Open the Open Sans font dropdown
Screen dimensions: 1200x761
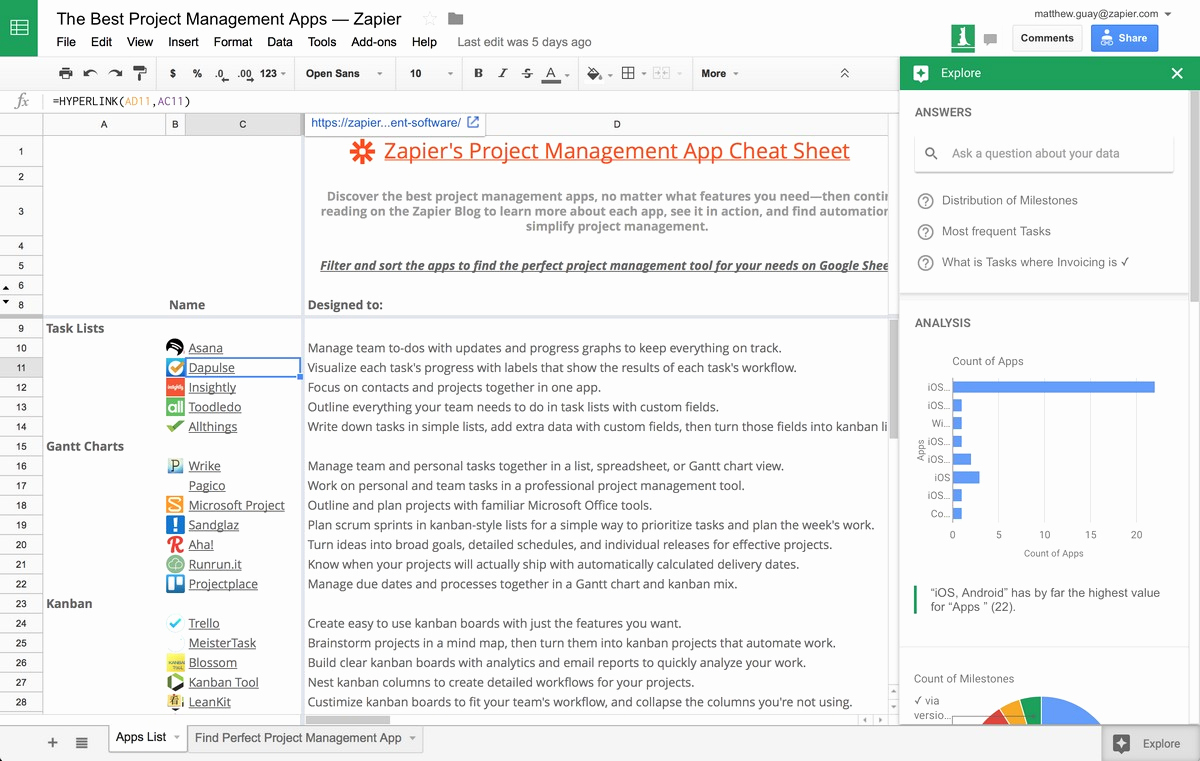[344, 73]
